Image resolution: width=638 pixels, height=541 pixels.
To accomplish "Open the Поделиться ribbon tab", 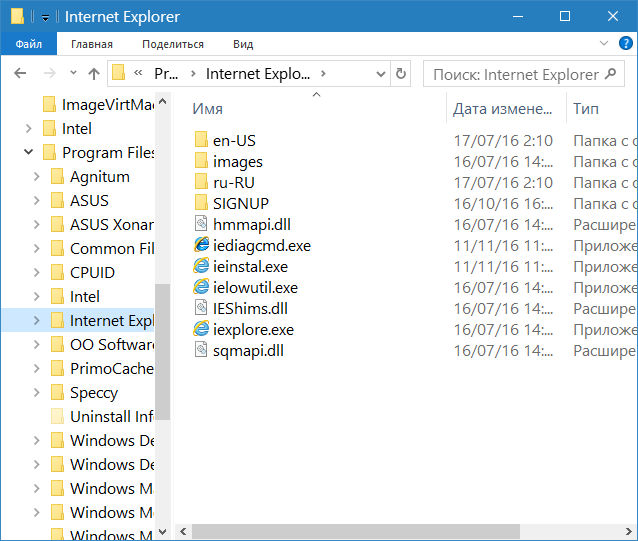I will (x=173, y=44).
